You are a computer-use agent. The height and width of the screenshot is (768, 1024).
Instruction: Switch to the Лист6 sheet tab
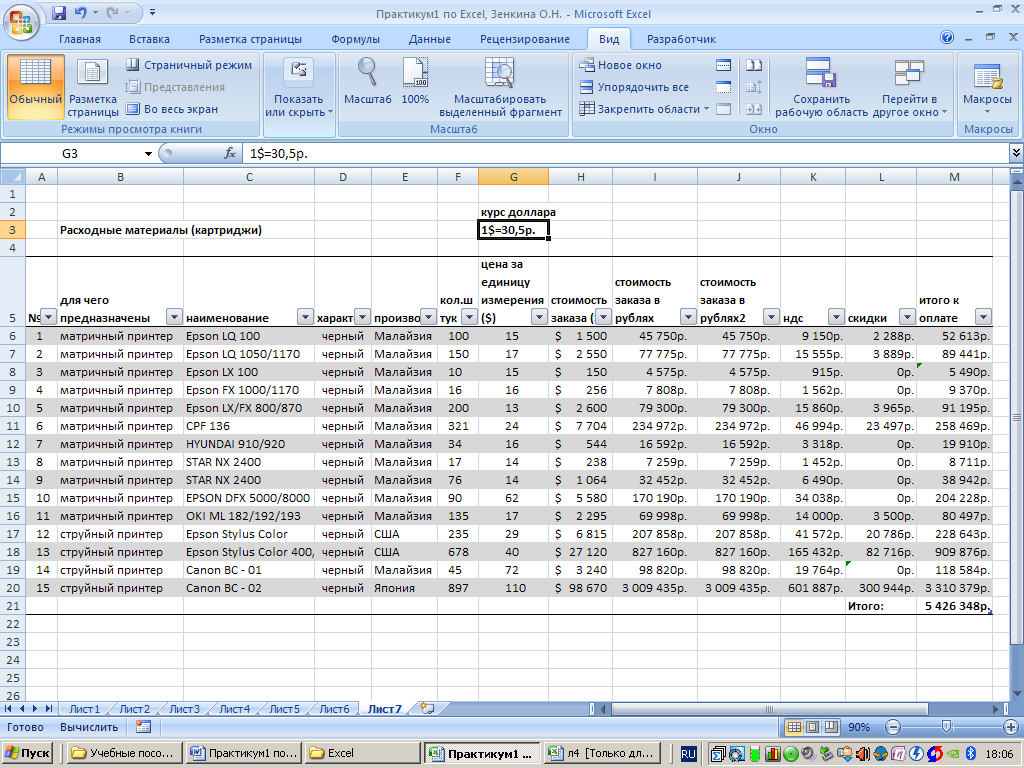(334, 709)
